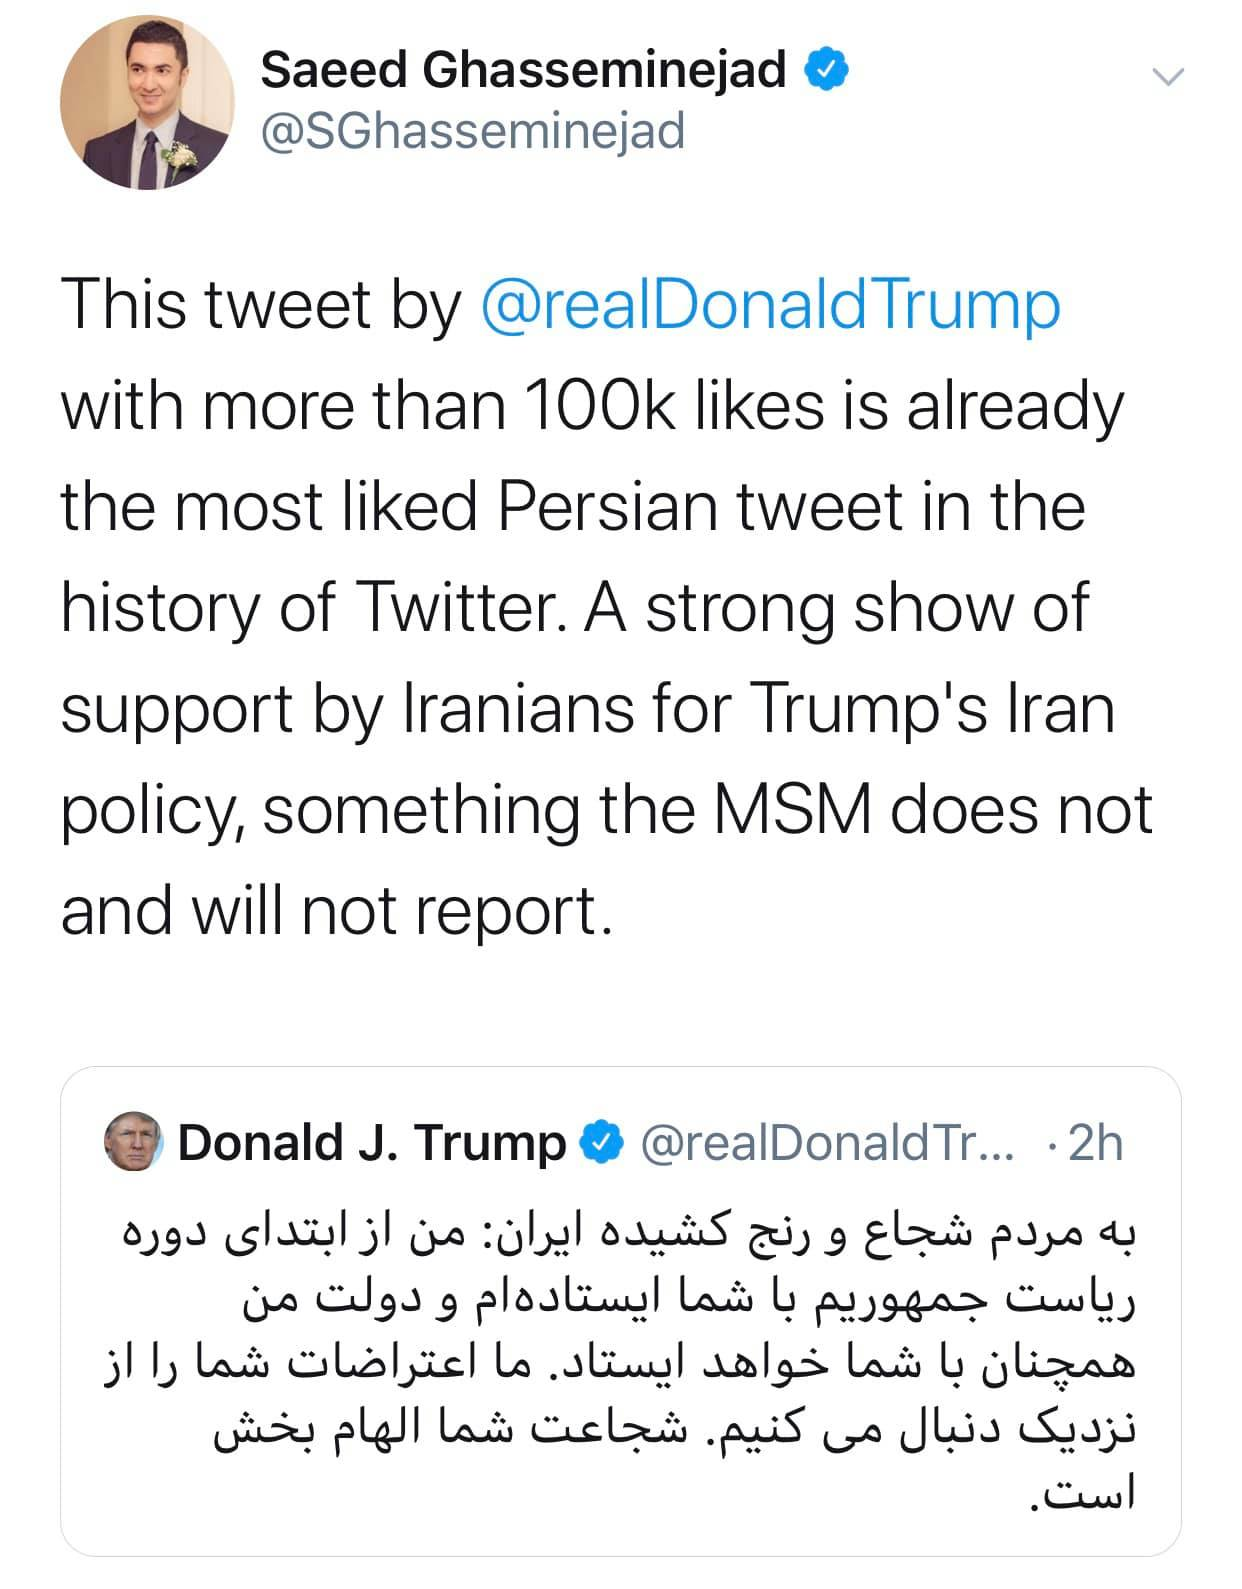Viewport: 1242px width, 1589px height.
Task: Click the words "This tweet by"
Action: (259, 305)
